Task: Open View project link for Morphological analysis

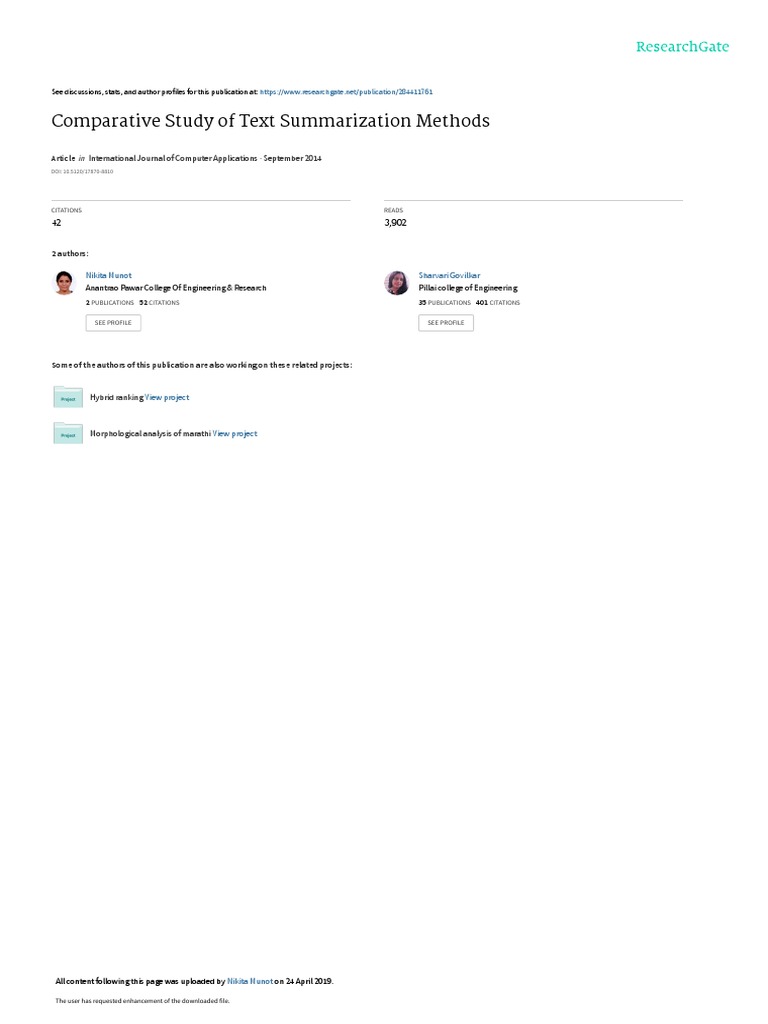Action: (x=235, y=433)
